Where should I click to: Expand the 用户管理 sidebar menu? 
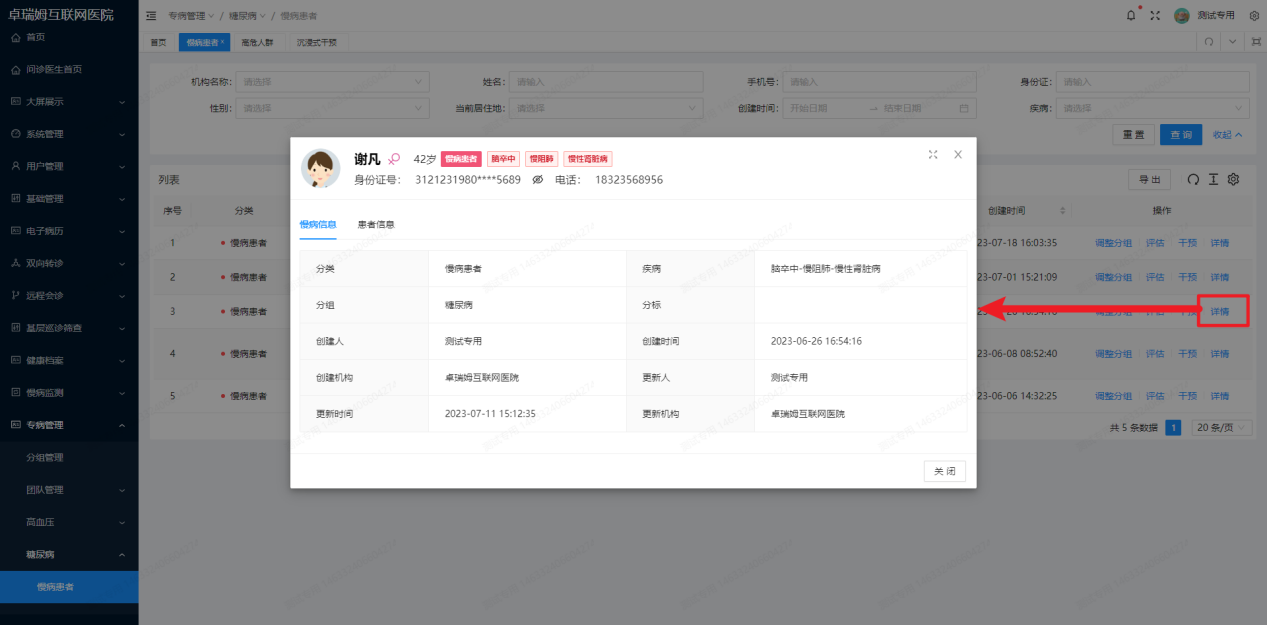point(69,166)
